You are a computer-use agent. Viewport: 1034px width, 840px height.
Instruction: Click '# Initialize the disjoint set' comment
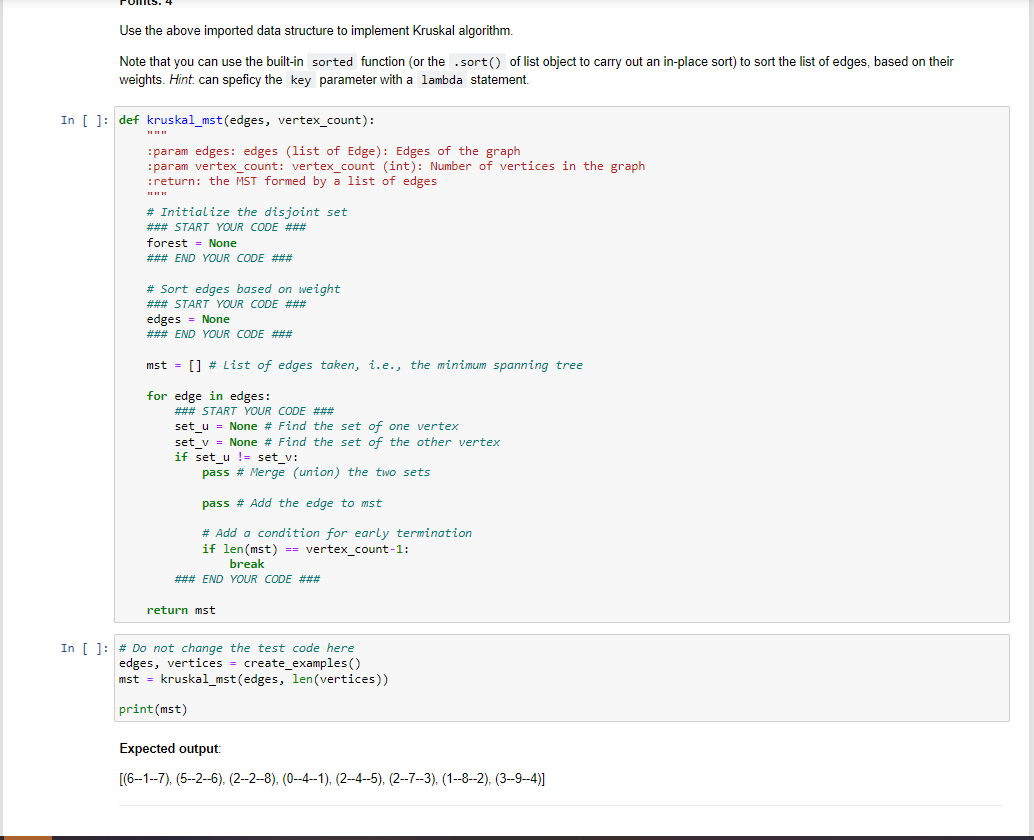pos(247,212)
